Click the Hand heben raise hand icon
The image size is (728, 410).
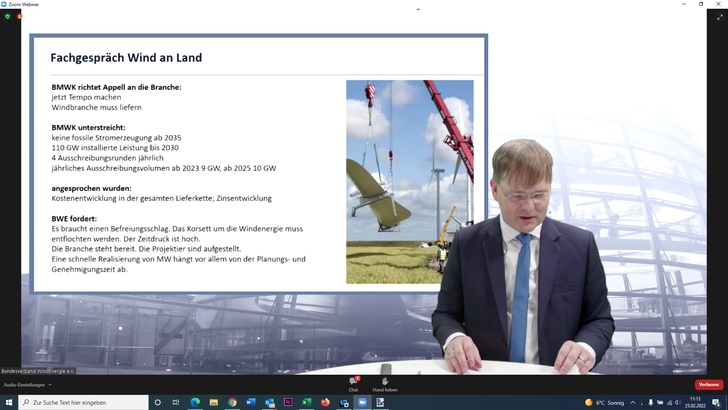point(385,383)
